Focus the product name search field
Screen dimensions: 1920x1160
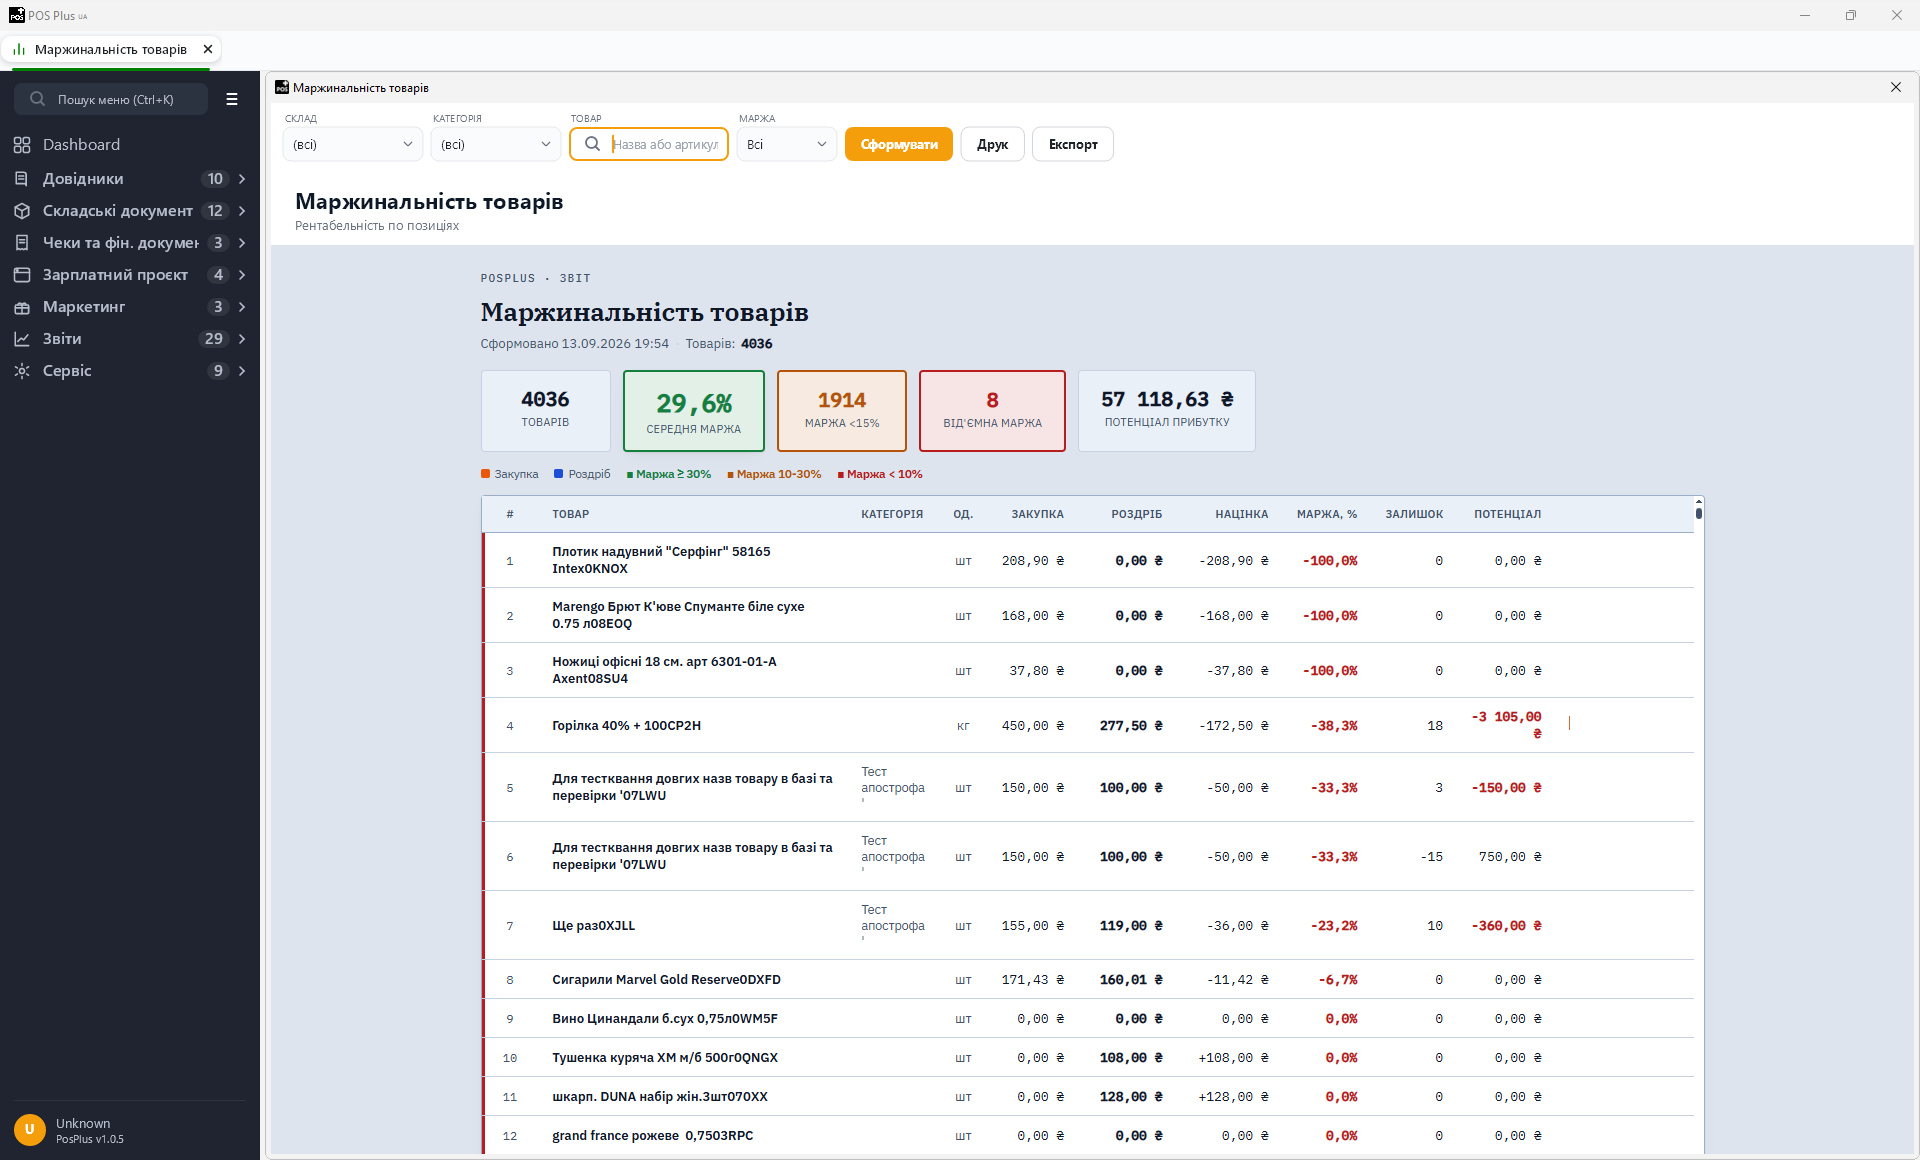[649, 144]
